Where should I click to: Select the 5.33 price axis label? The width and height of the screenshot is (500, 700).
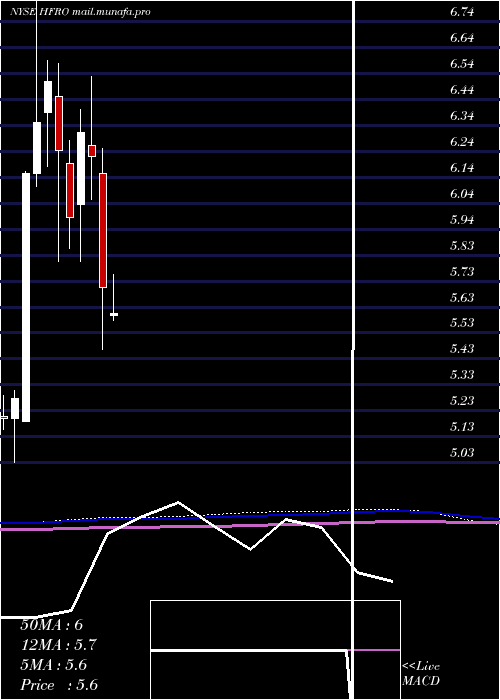(462, 374)
